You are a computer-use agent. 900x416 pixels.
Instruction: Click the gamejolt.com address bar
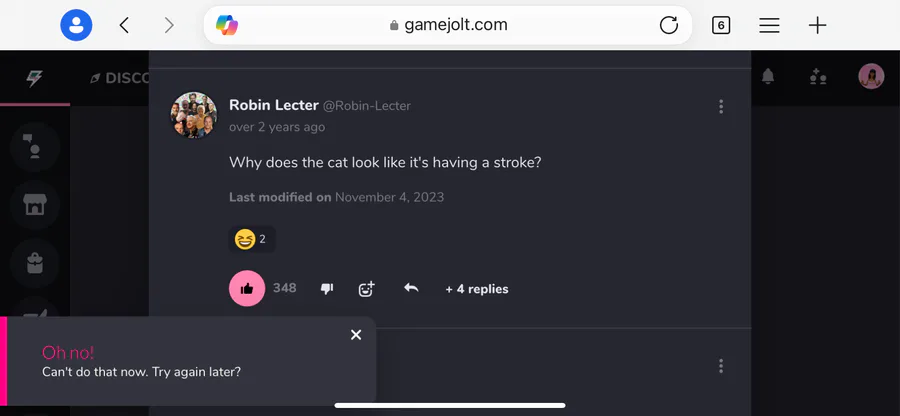coord(448,25)
